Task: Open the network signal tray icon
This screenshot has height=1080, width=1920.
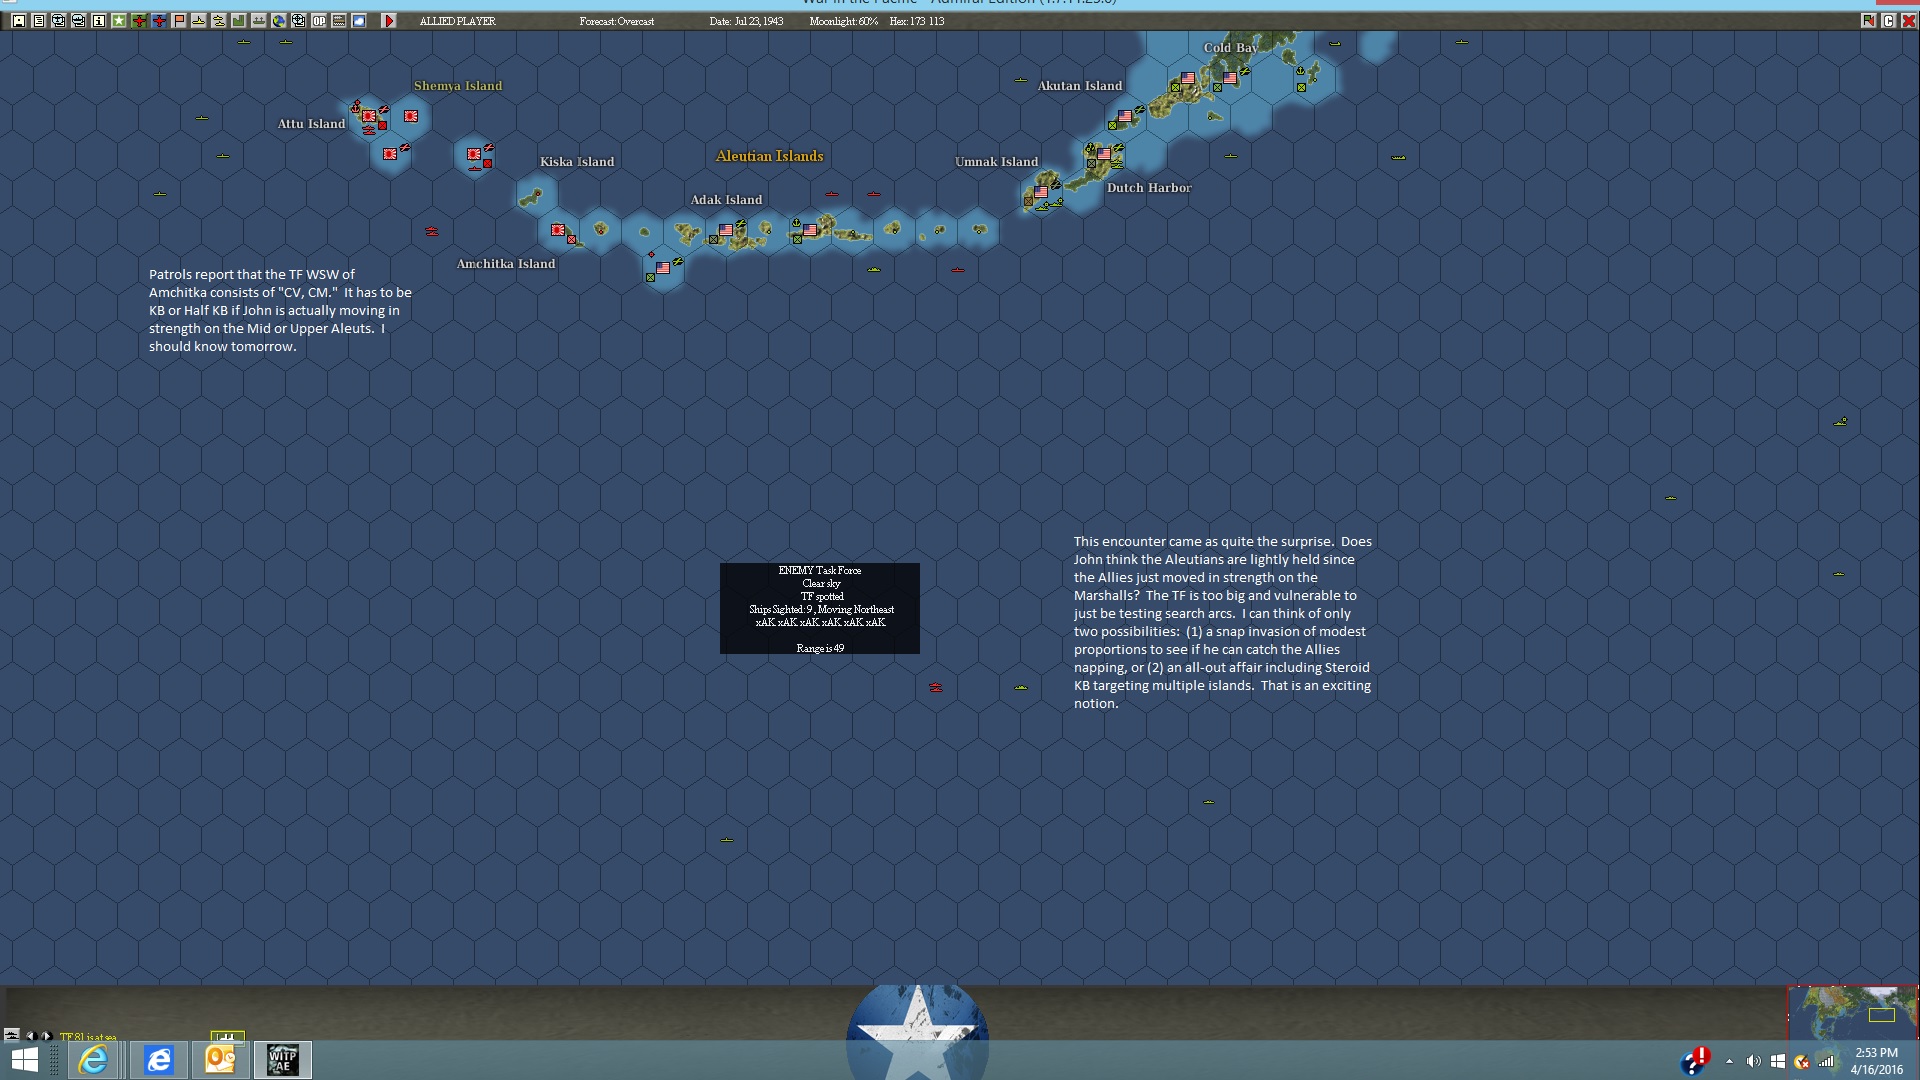Action: 1826,1062
